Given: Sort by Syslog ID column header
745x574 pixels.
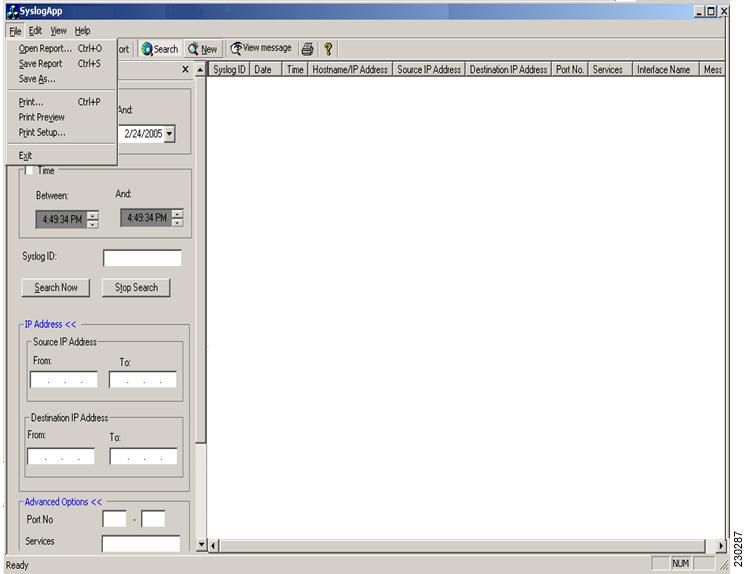Looking at the screenshot, I should pyautogui.click(x=229, y=69).
